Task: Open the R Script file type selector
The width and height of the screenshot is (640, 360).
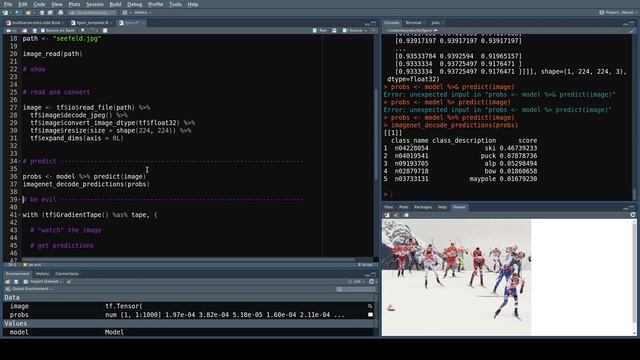Action: pyautogui.click(x=366, y=265)
